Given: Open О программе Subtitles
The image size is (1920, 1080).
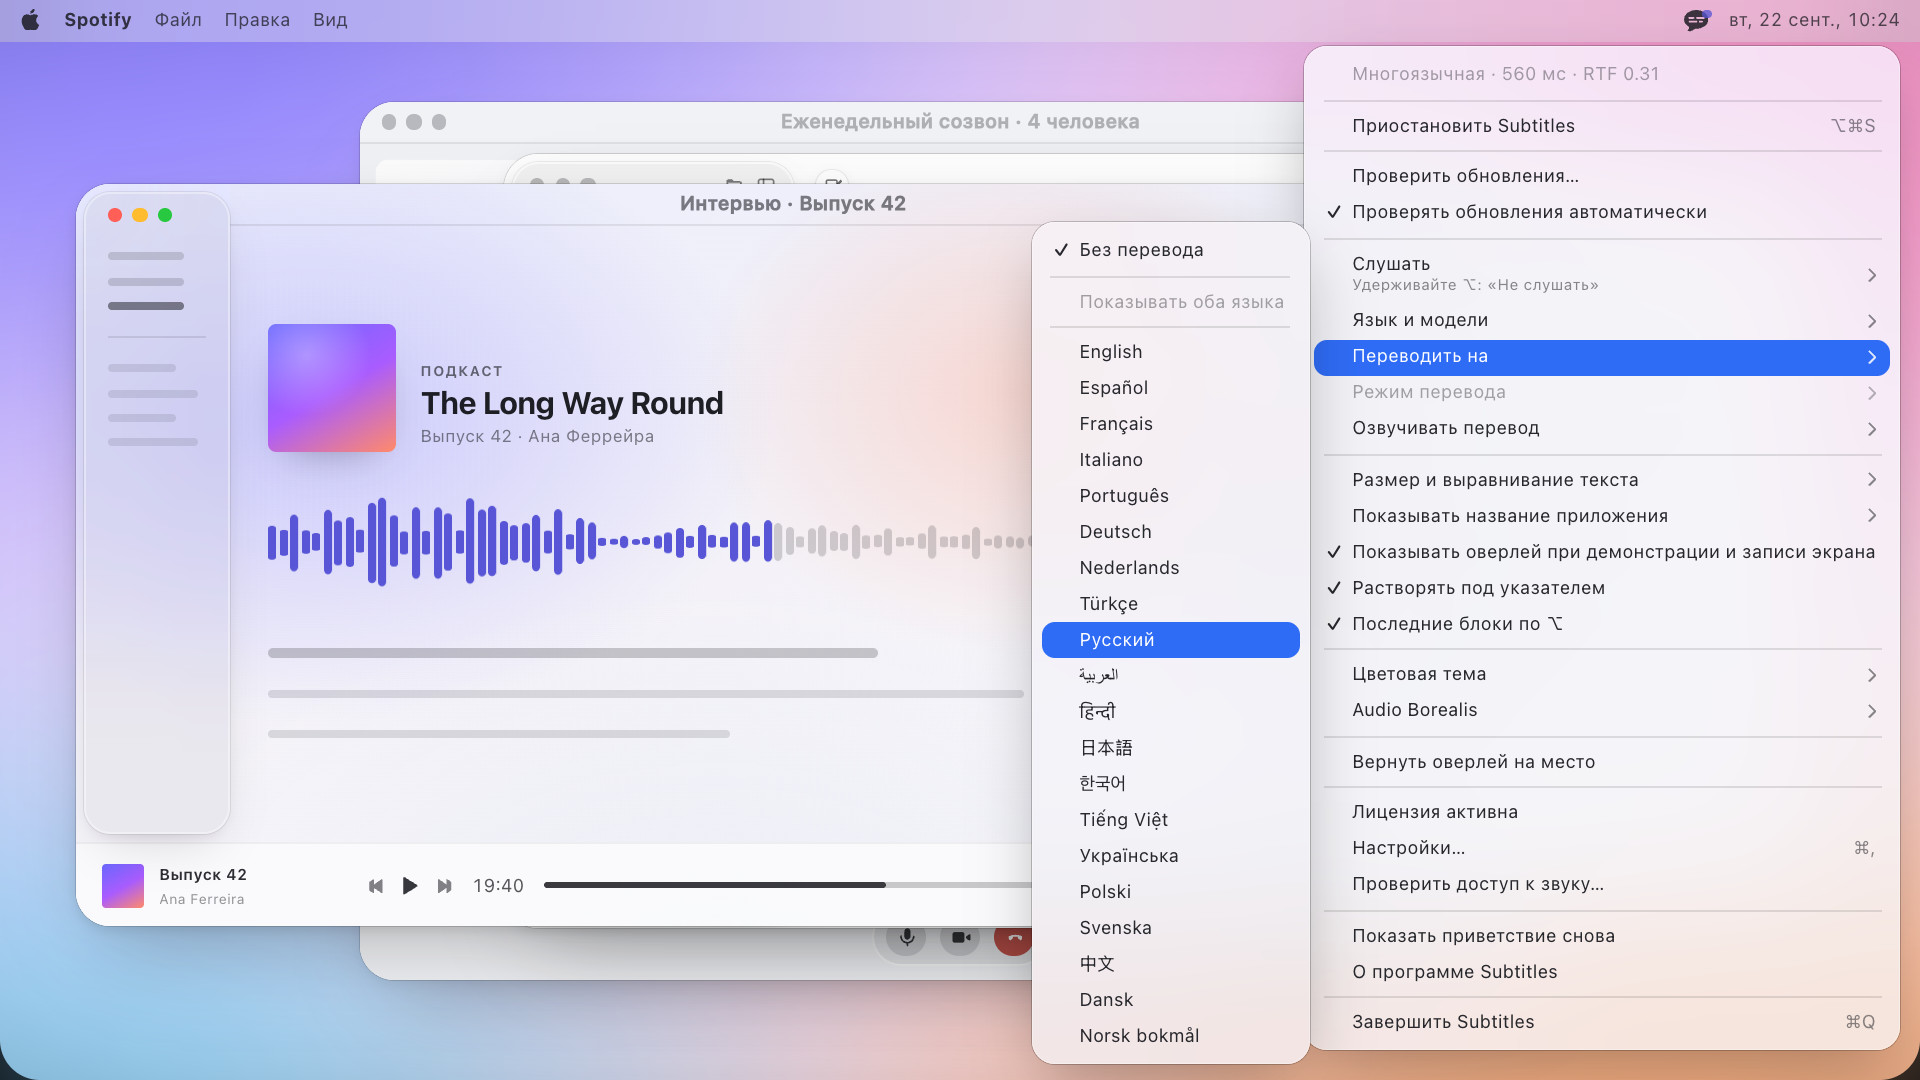Looking at the screenshot, I should [1602, 972].
